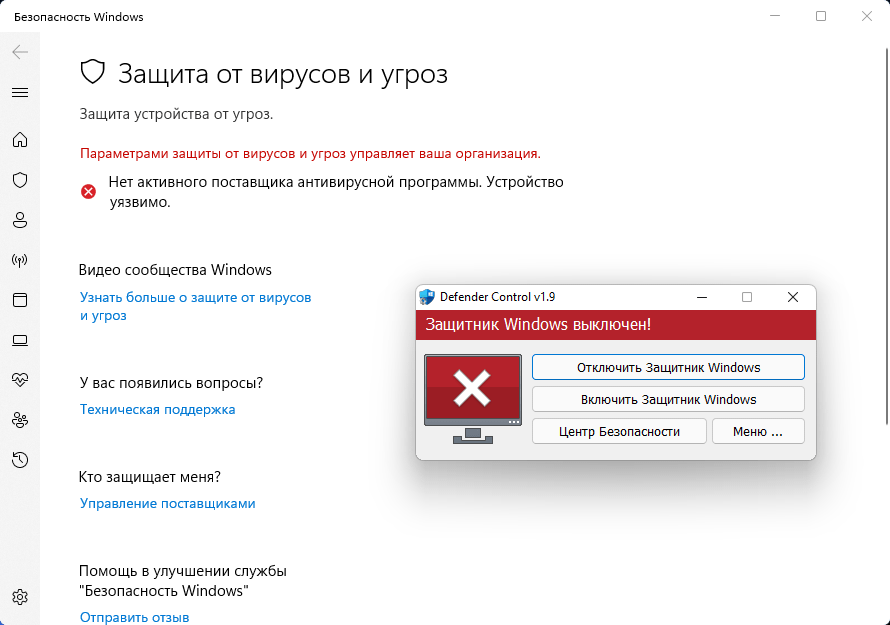The image size is (890, 625).
Task: Click 'Помощь в улучшении службы' heading
Action: (x=183, y=581)
